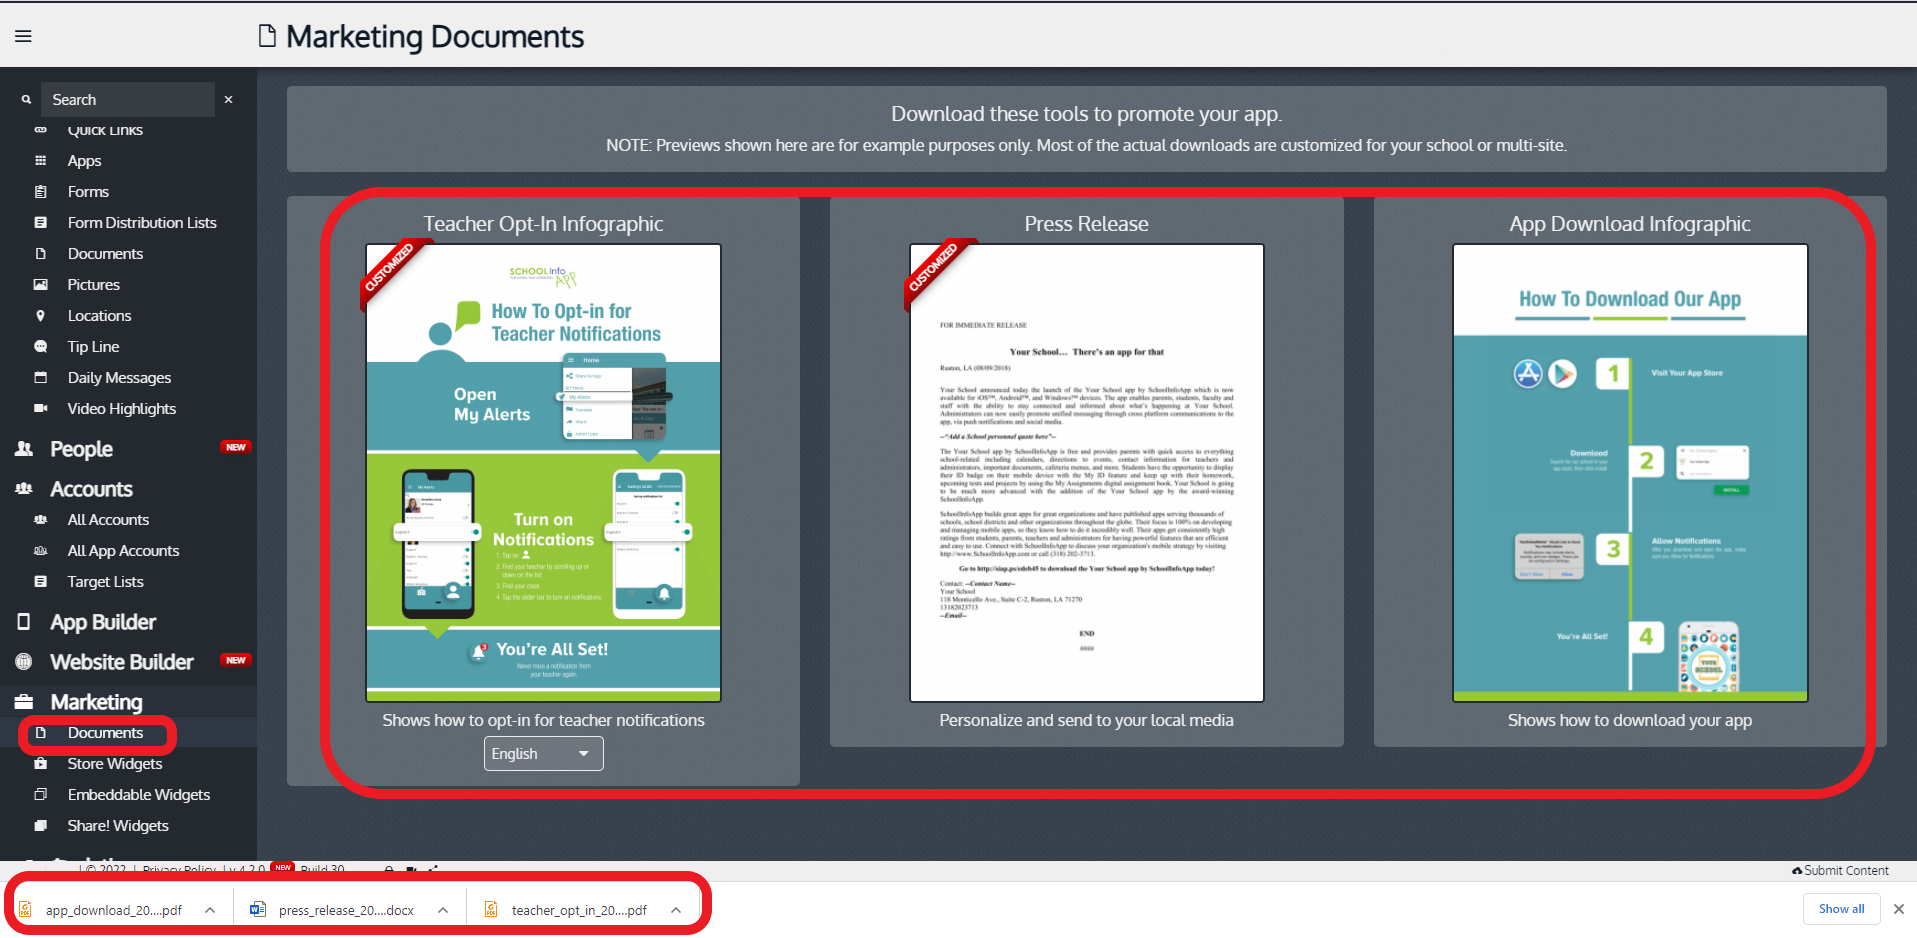Viewport: 1917px width, 938px height.
Task: Open the Marketing section
Action: click(96, 702)
